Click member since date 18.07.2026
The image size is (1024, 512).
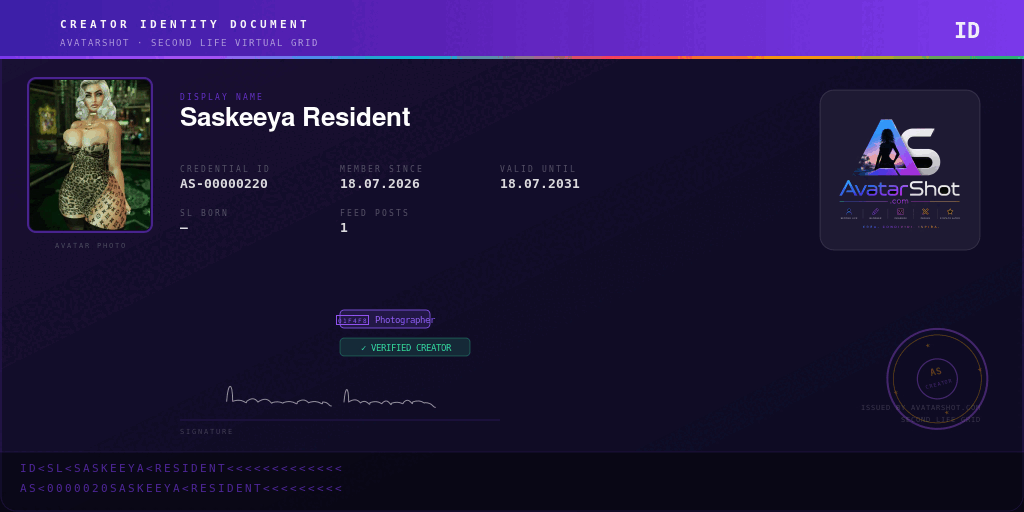380,184
